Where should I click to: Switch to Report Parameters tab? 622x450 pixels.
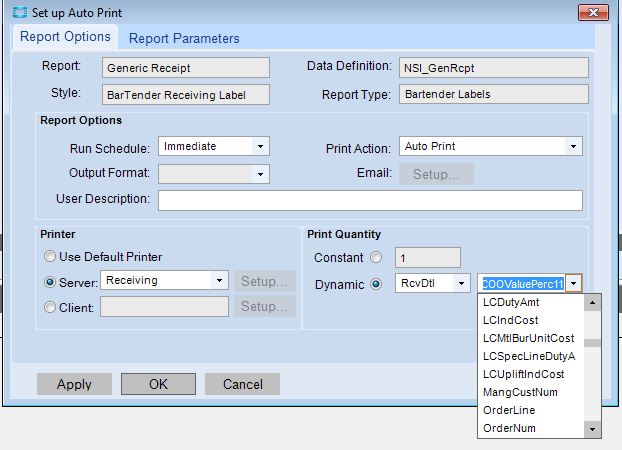[184, 38]
